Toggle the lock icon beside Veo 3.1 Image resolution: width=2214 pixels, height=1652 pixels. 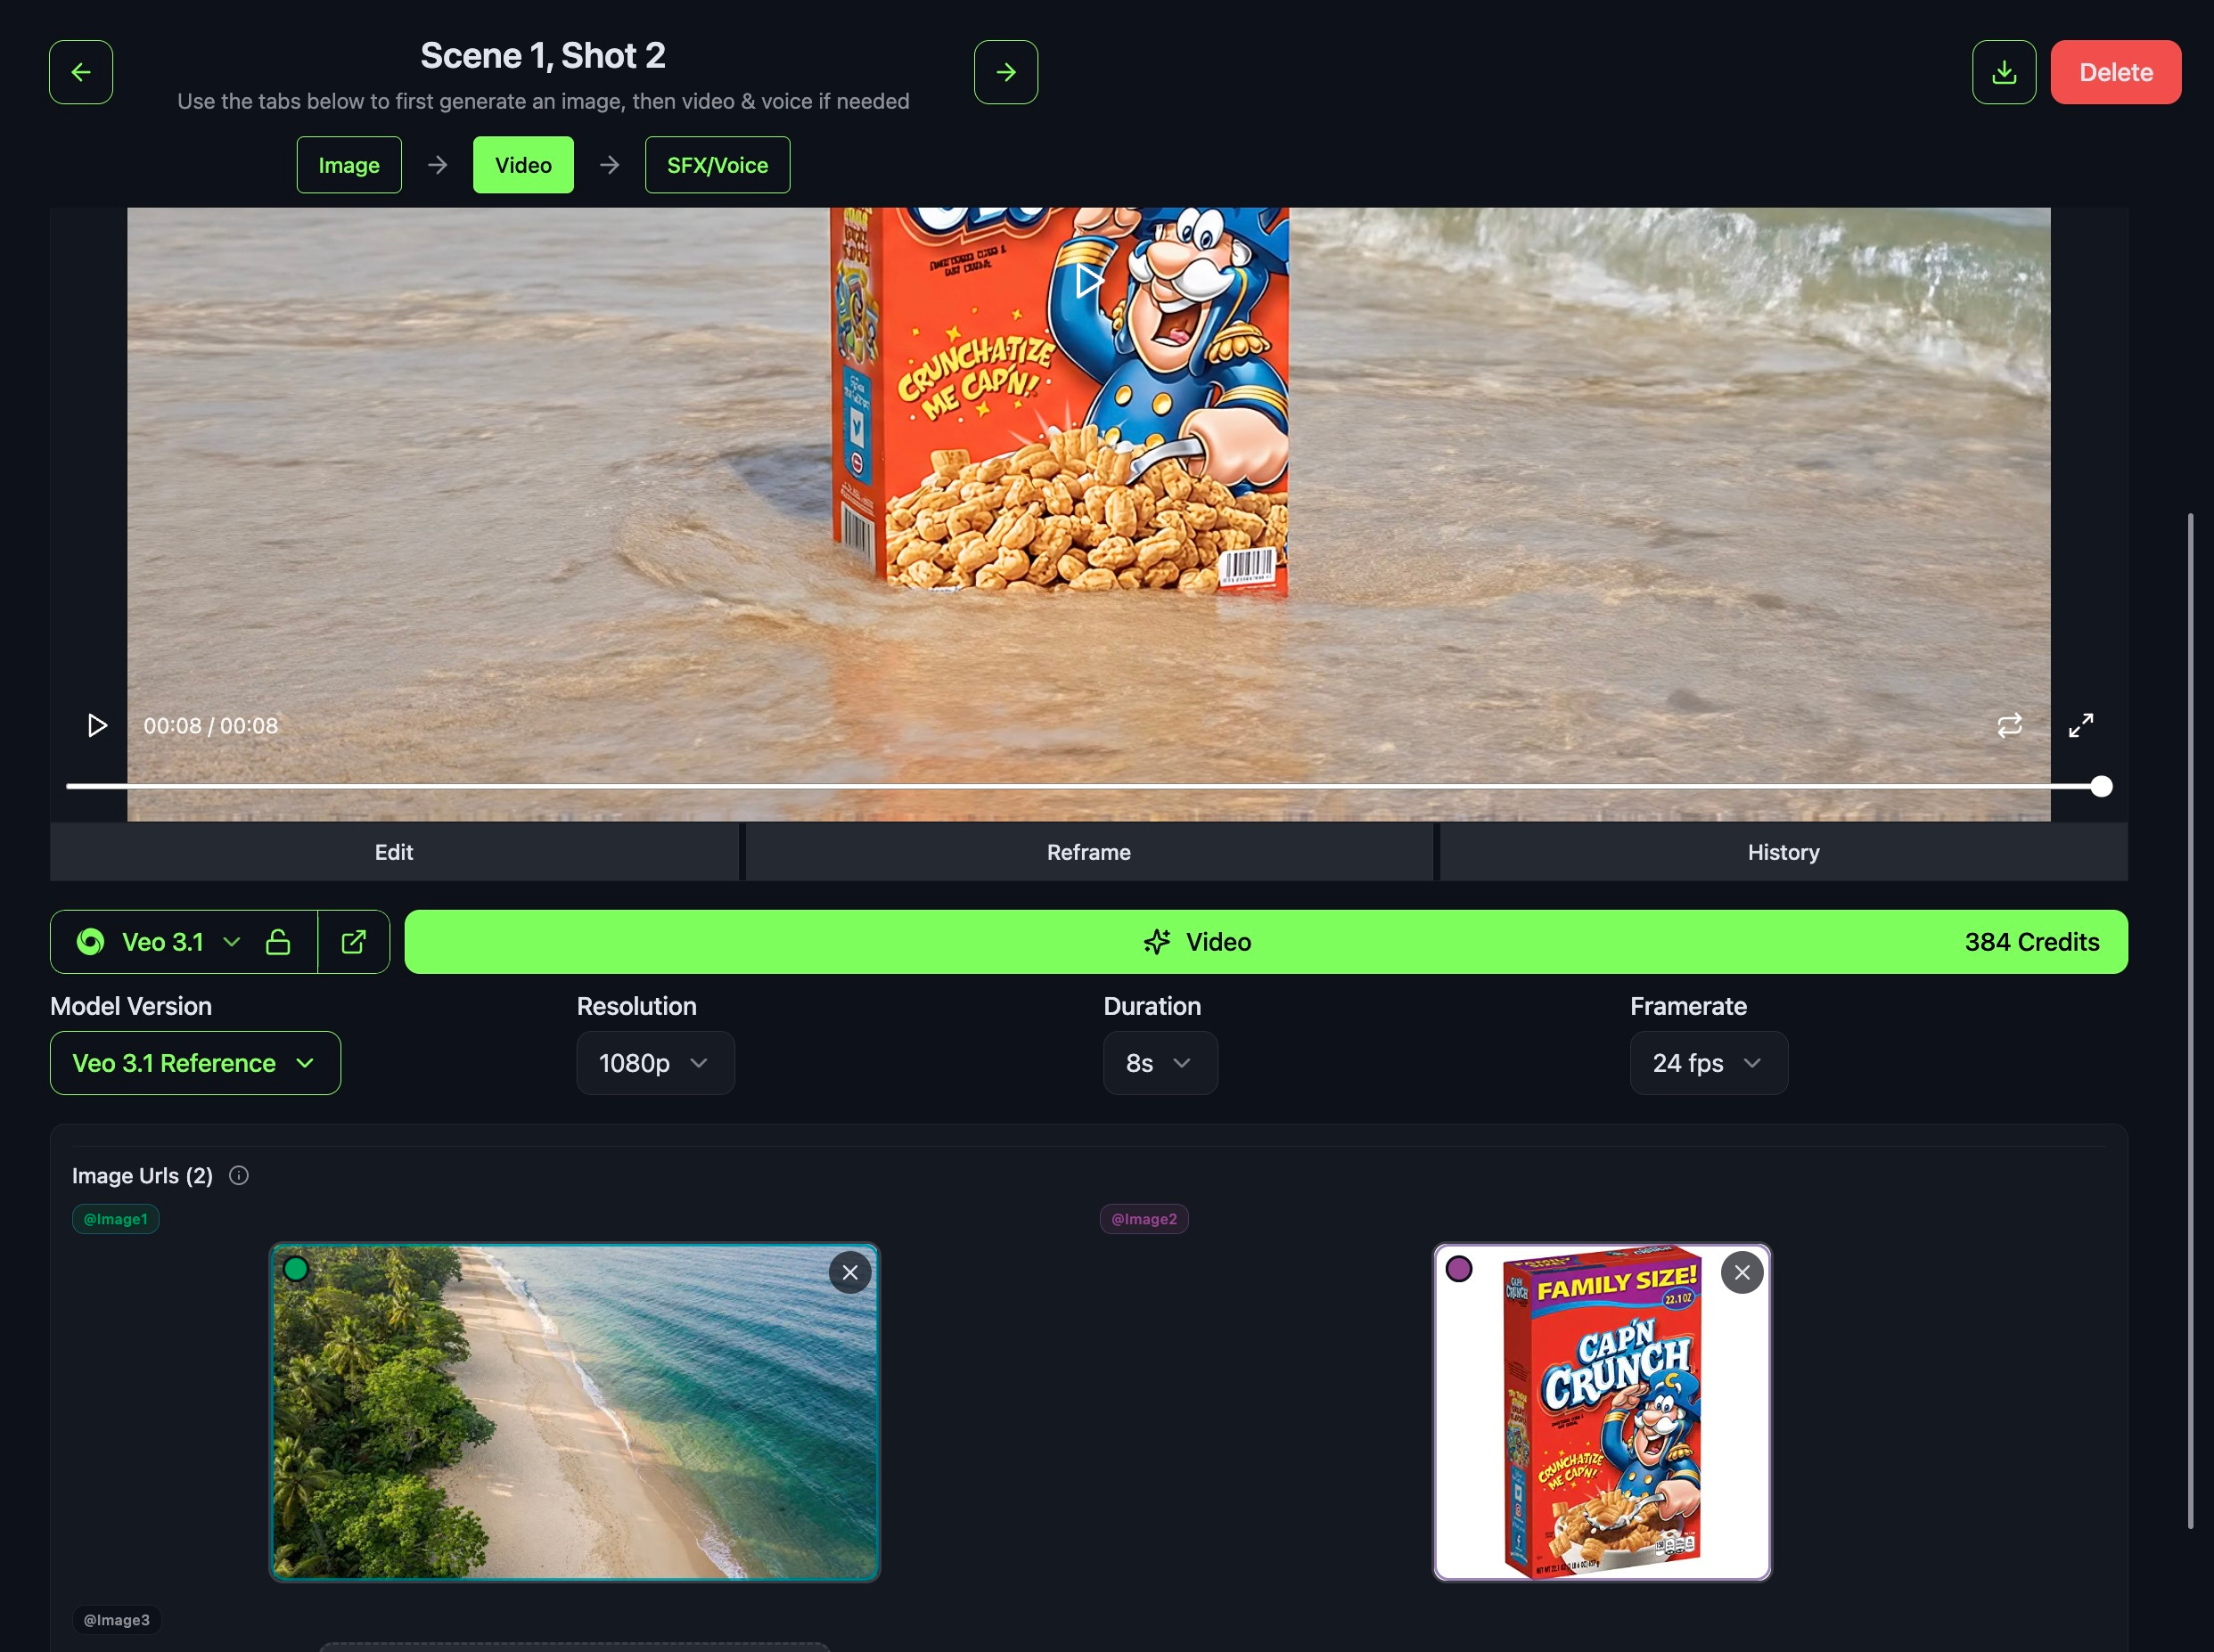278,942
